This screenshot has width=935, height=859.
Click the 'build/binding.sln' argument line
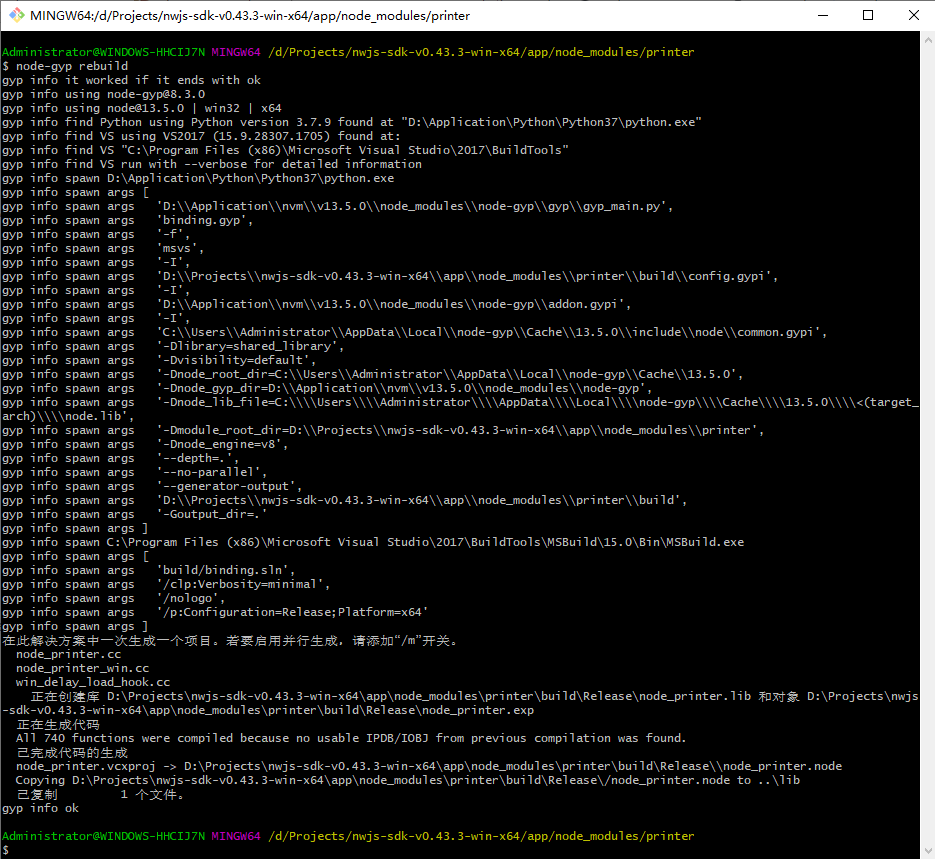148,570
